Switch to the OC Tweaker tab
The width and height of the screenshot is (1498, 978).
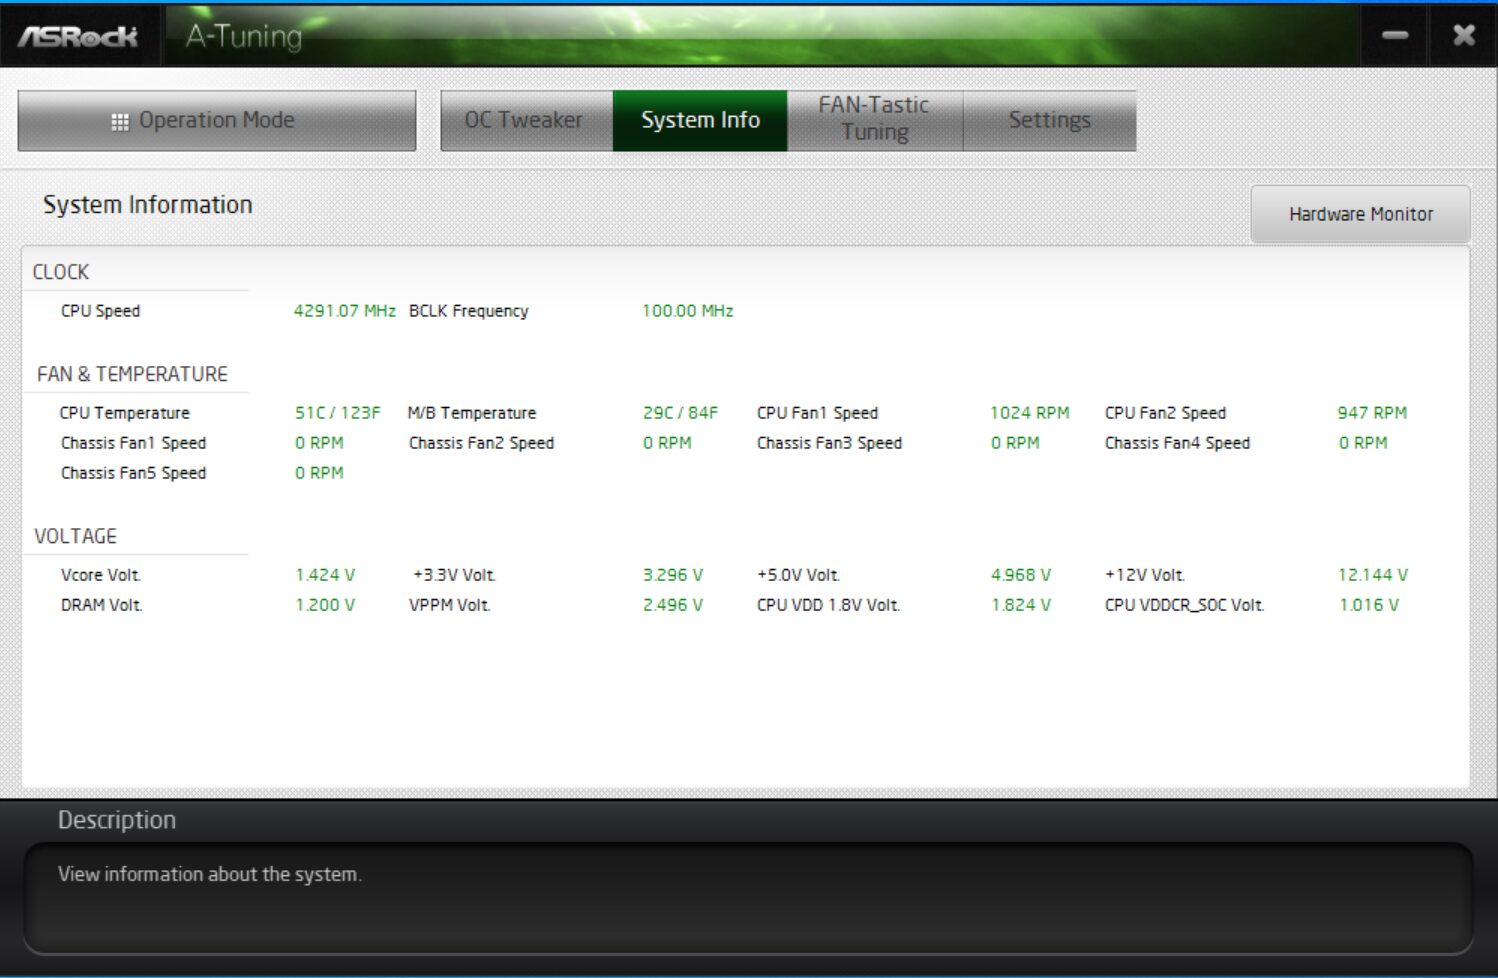tap(527, 121)
